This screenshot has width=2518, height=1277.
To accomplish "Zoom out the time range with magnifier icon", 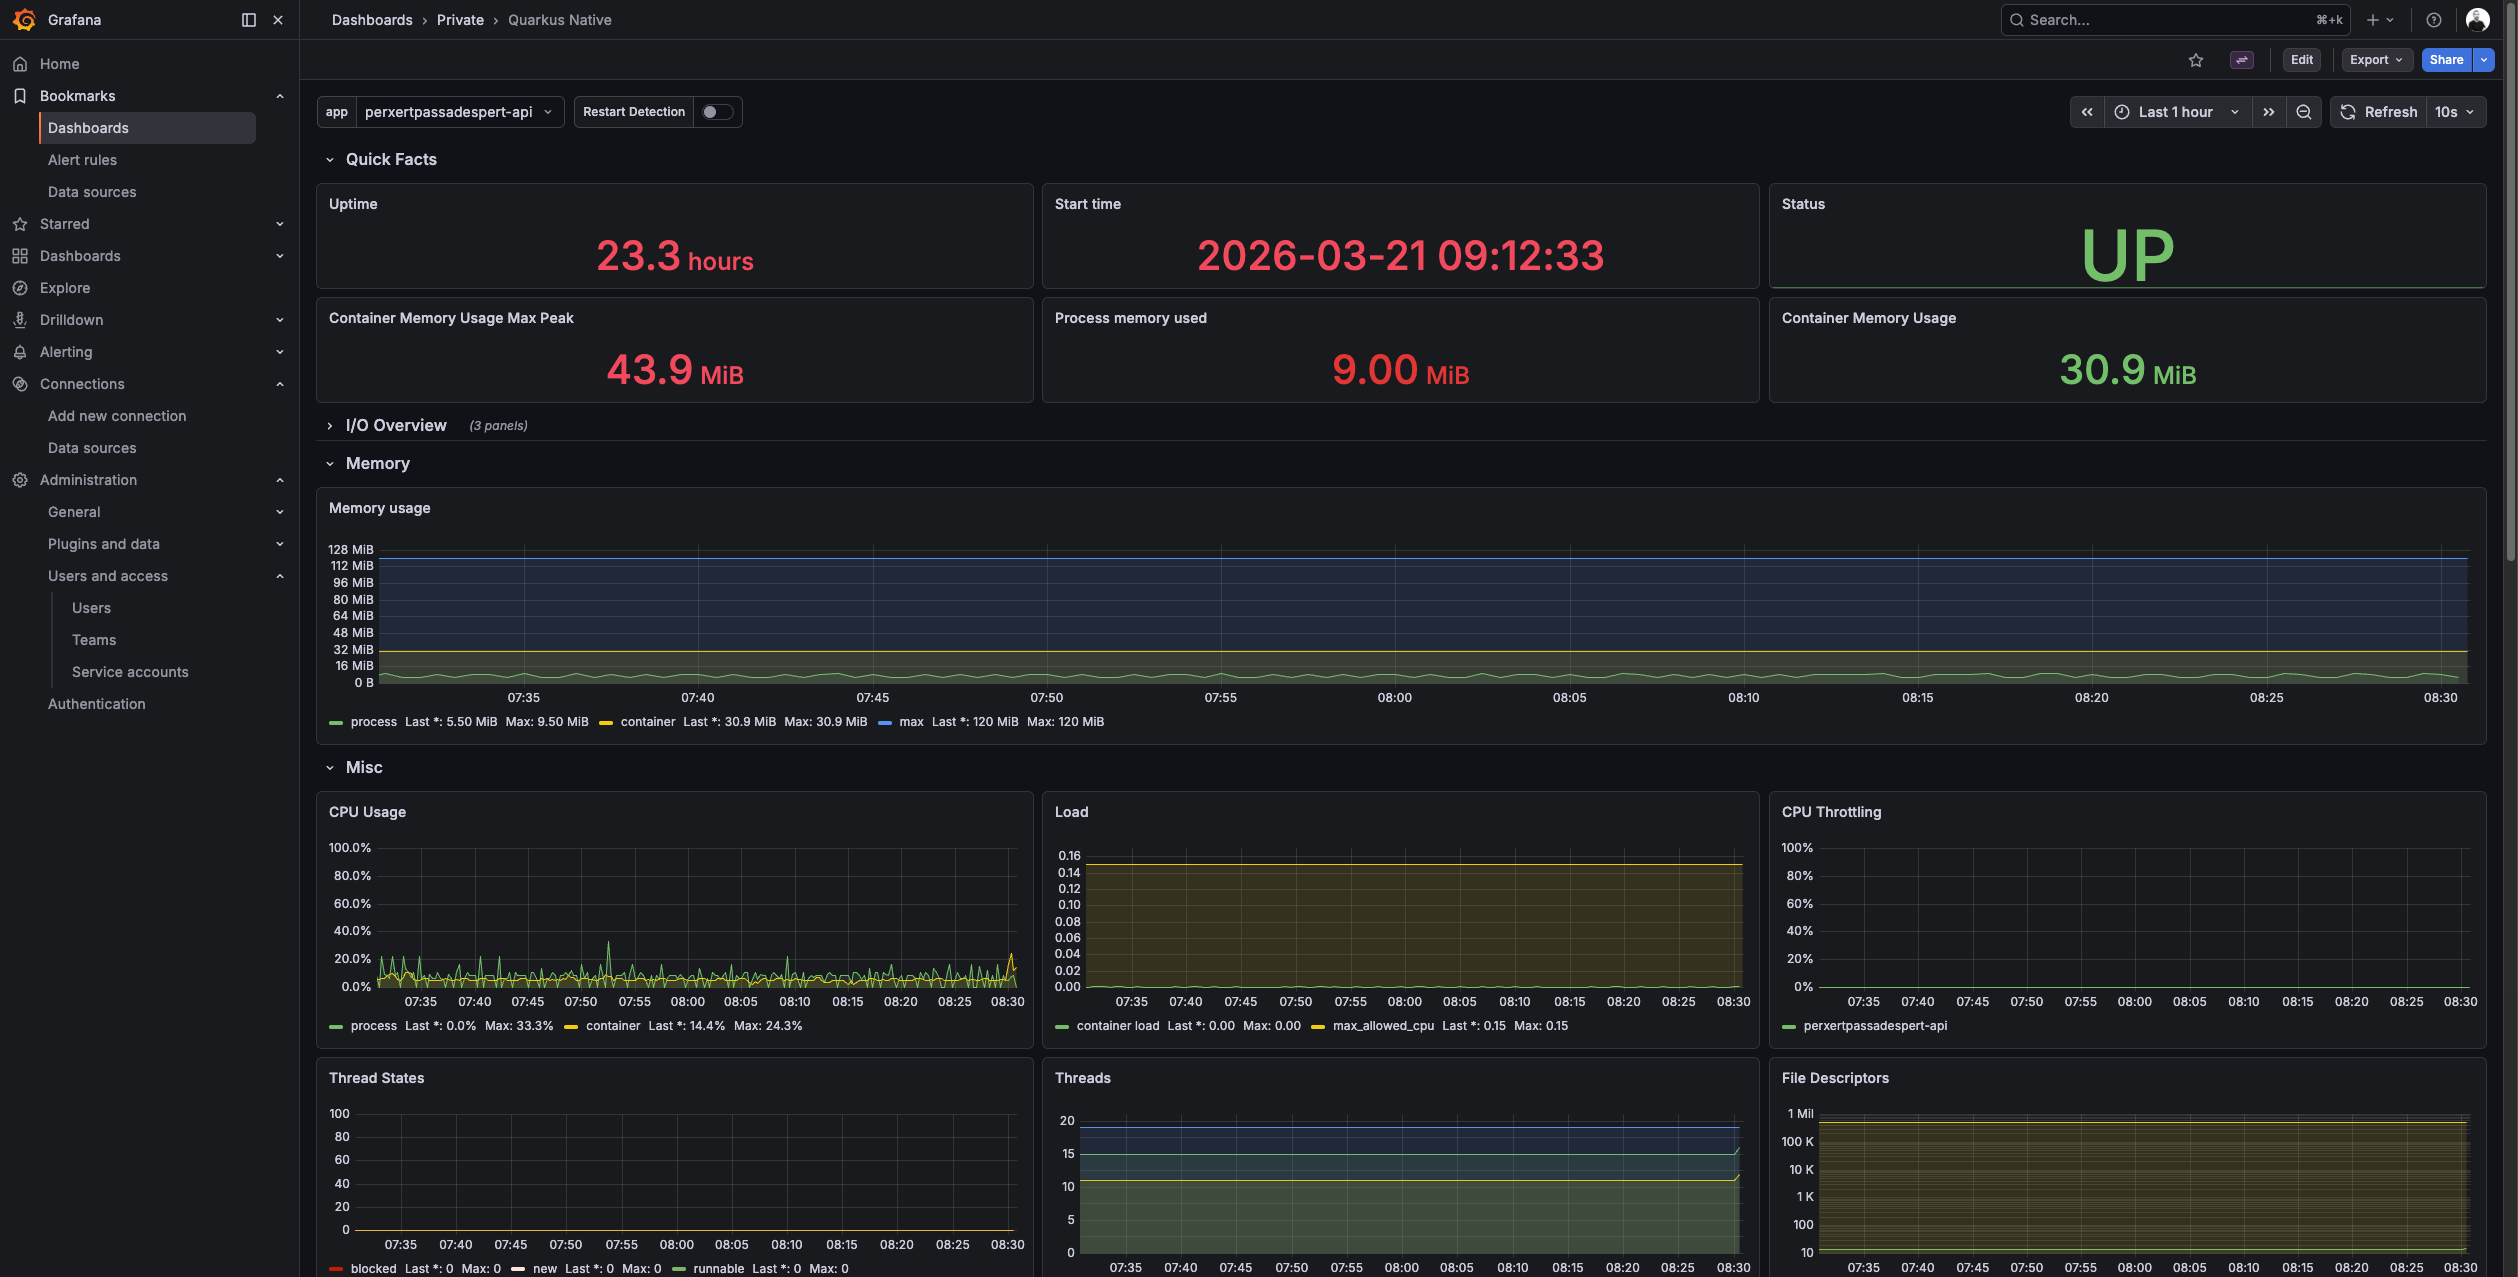I will [x=2303, y=112].
